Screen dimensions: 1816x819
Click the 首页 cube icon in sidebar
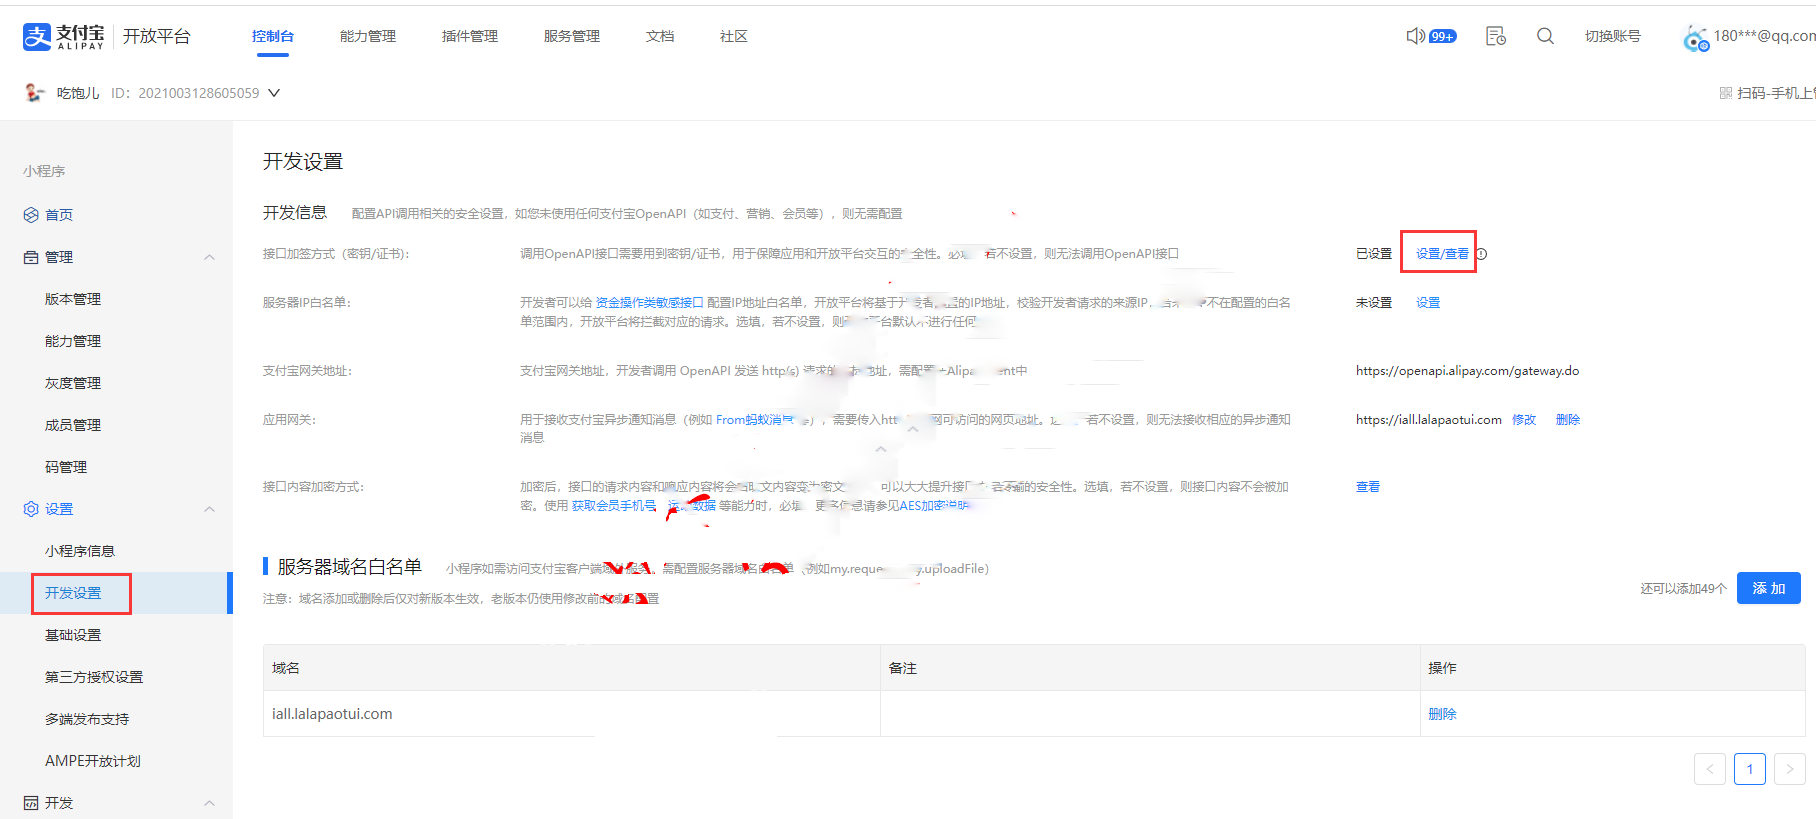(31, 215)
